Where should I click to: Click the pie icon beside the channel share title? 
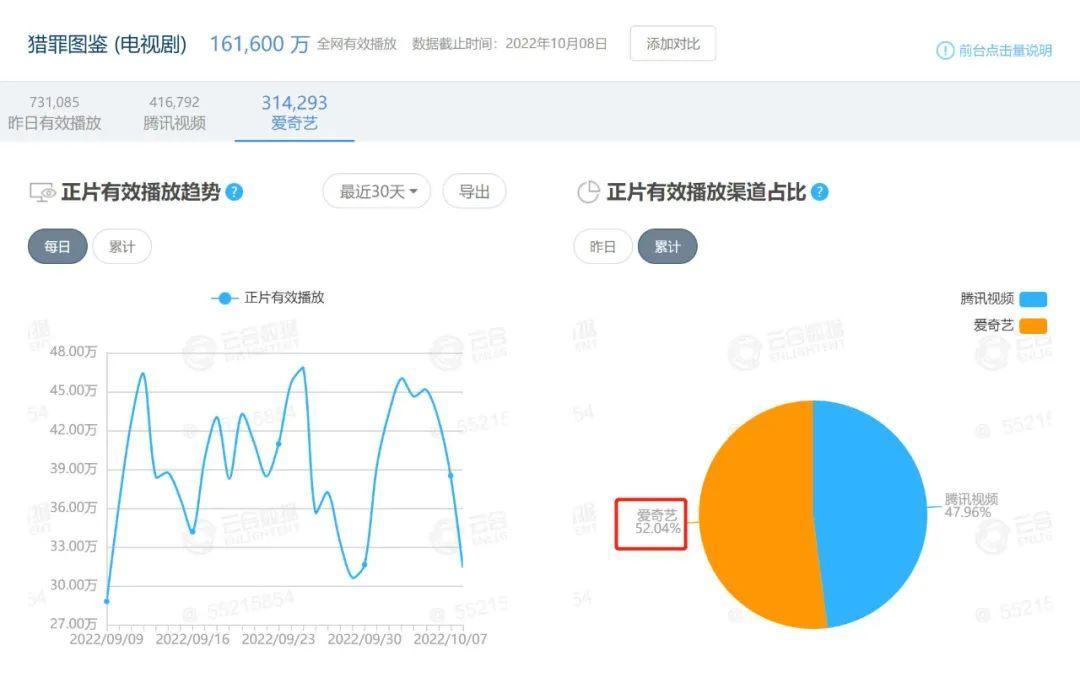click(588, 192)
